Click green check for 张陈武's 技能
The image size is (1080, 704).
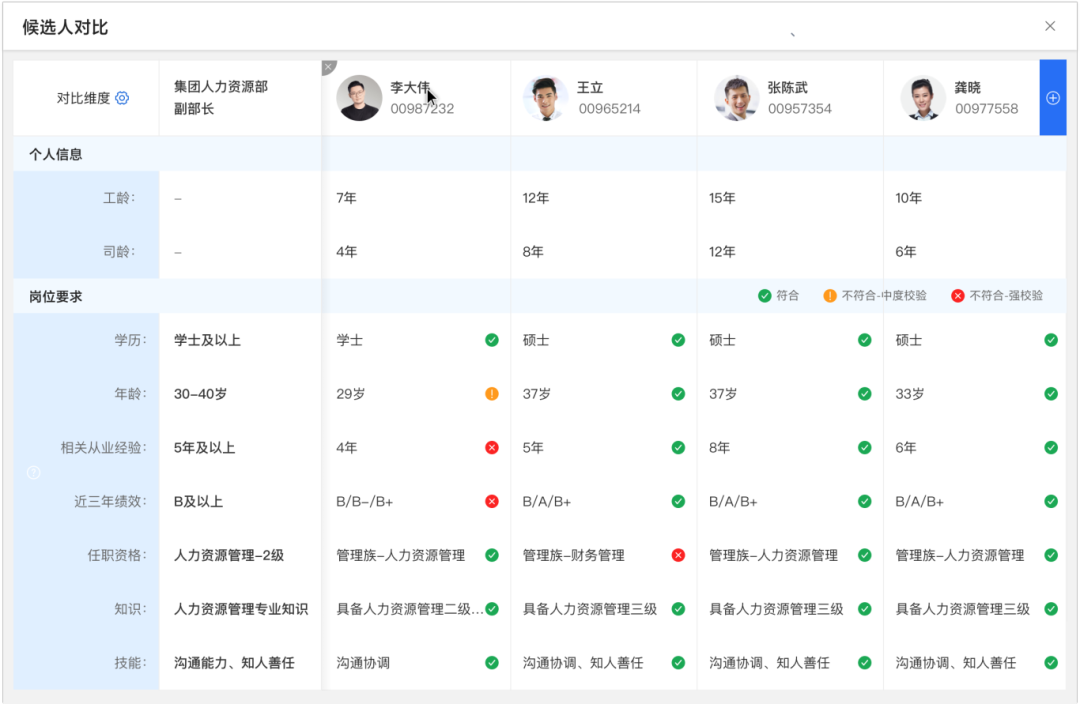coord(864,663)
